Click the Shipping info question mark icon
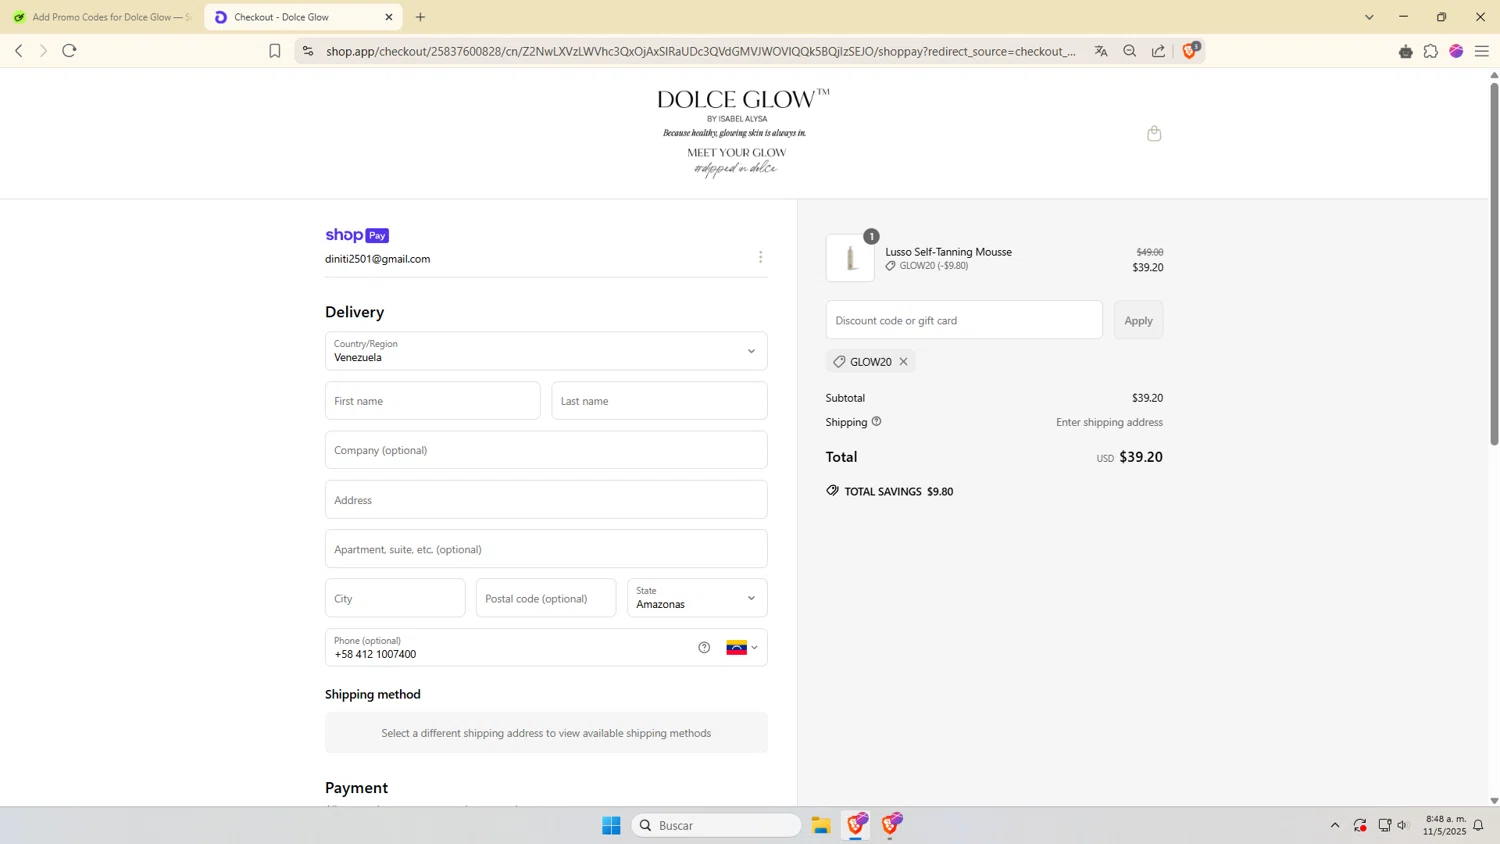This screenshot has height=844, width=1500. (876, 422)
